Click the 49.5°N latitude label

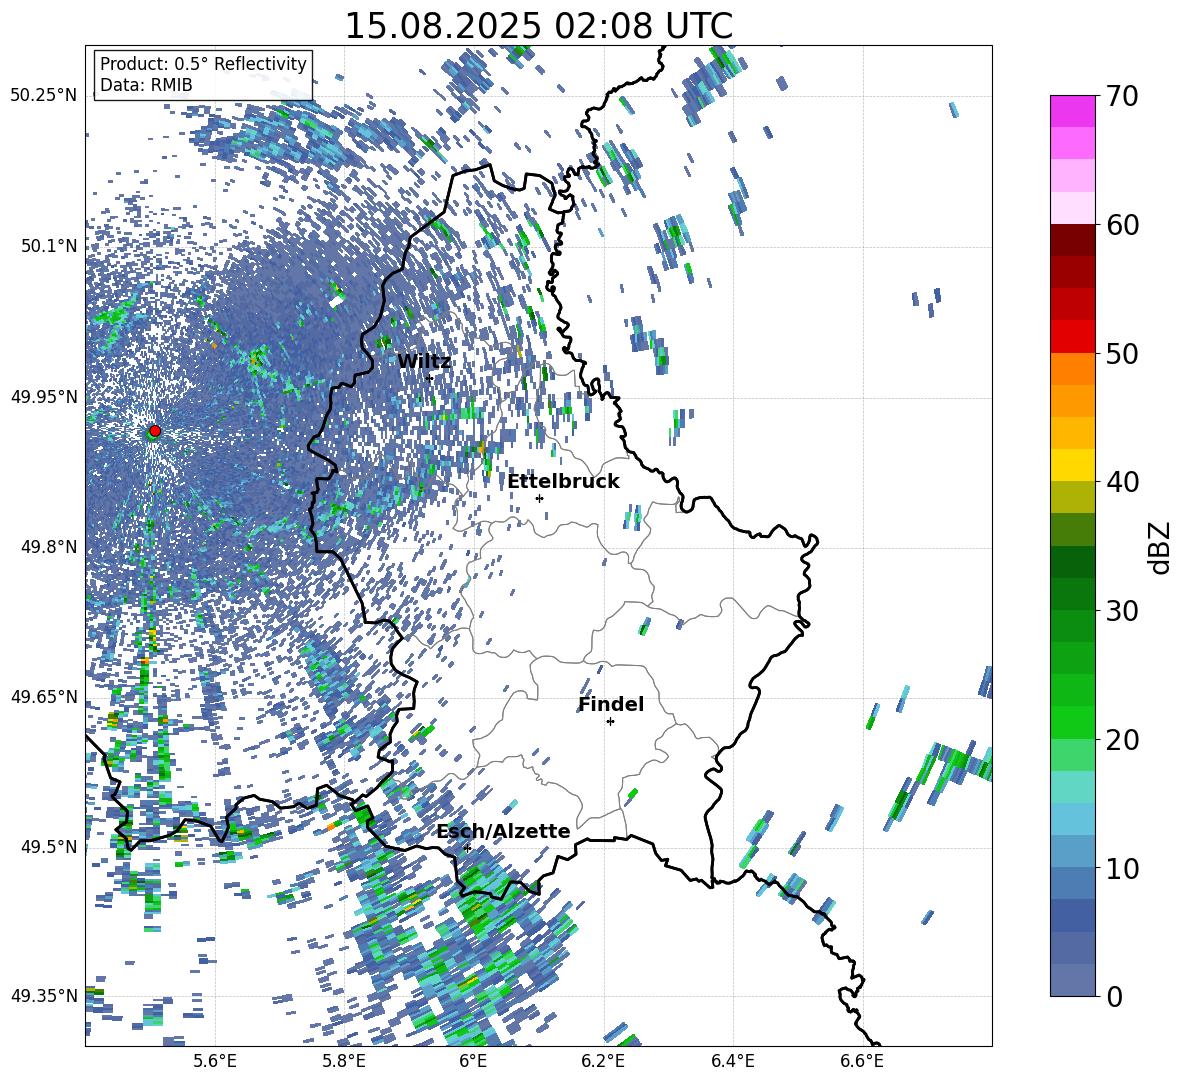click(50, 846)
